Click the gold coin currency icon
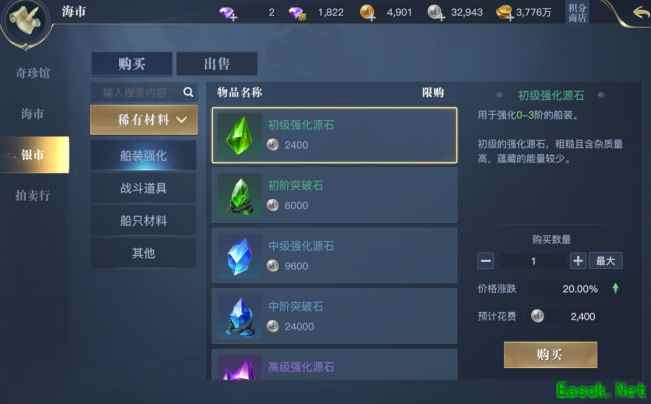Image resolution: width=651 pixels, height=404 pixels. click(367, 12)
